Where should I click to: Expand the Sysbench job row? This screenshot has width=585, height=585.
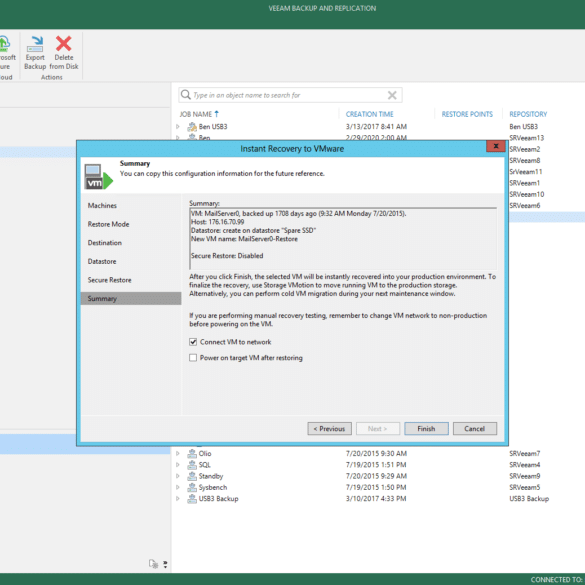(x=178, y=488)
